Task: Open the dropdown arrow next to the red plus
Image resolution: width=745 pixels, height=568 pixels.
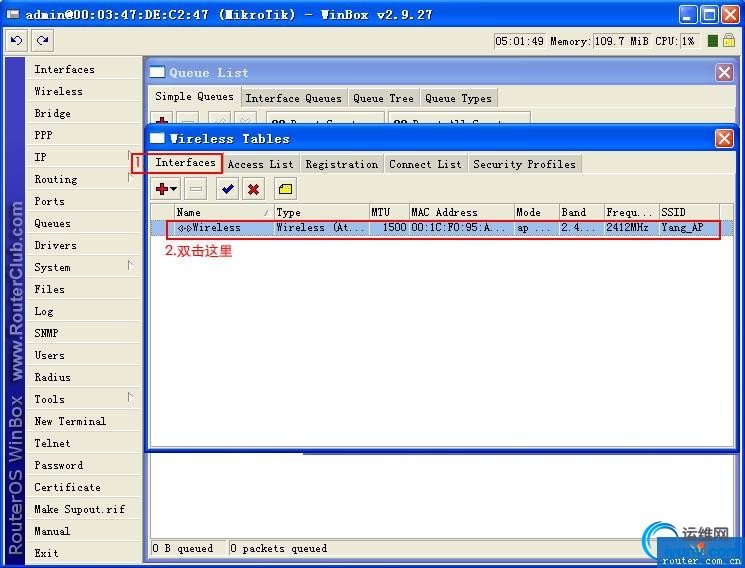Action: coord(174,189)
